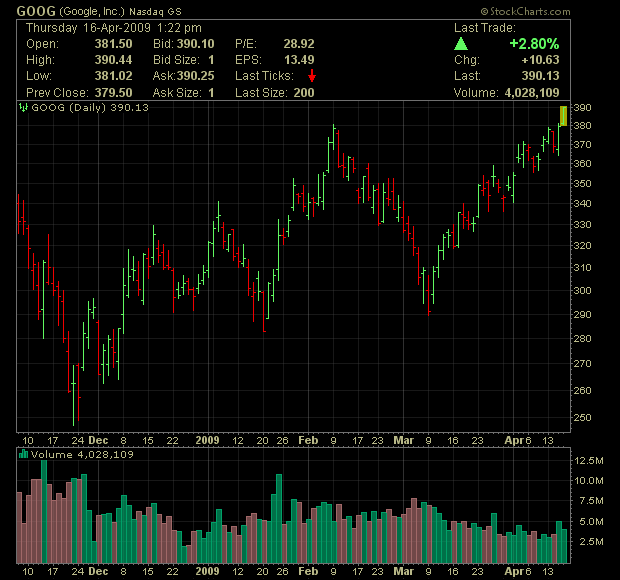Click the green up-triangle change indicator

point(460,44)
